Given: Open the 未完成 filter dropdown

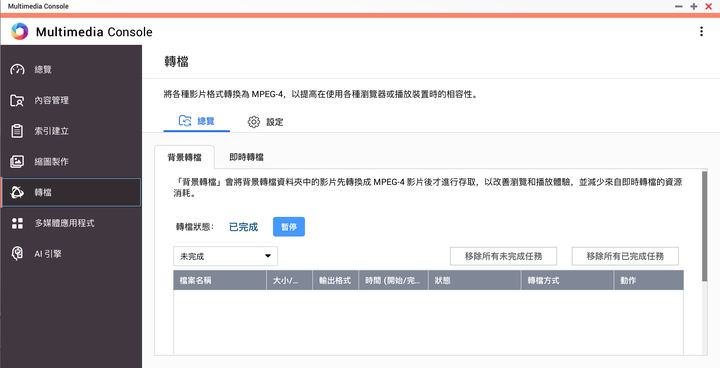Looking at the screenshot, I should [225, 256].
